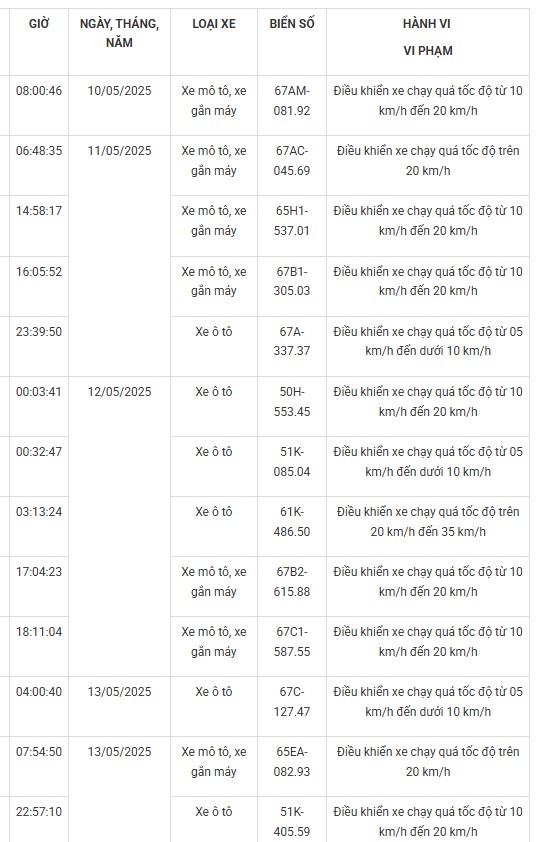The image size is (553, 842).
Task: Click time cell 18:11:04
Action: pos(39,632)
